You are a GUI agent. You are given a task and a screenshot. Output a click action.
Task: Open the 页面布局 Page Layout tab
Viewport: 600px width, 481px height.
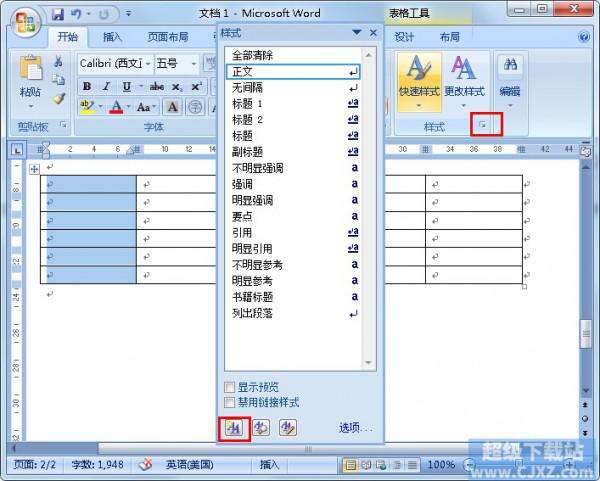(x=168, y=37)
